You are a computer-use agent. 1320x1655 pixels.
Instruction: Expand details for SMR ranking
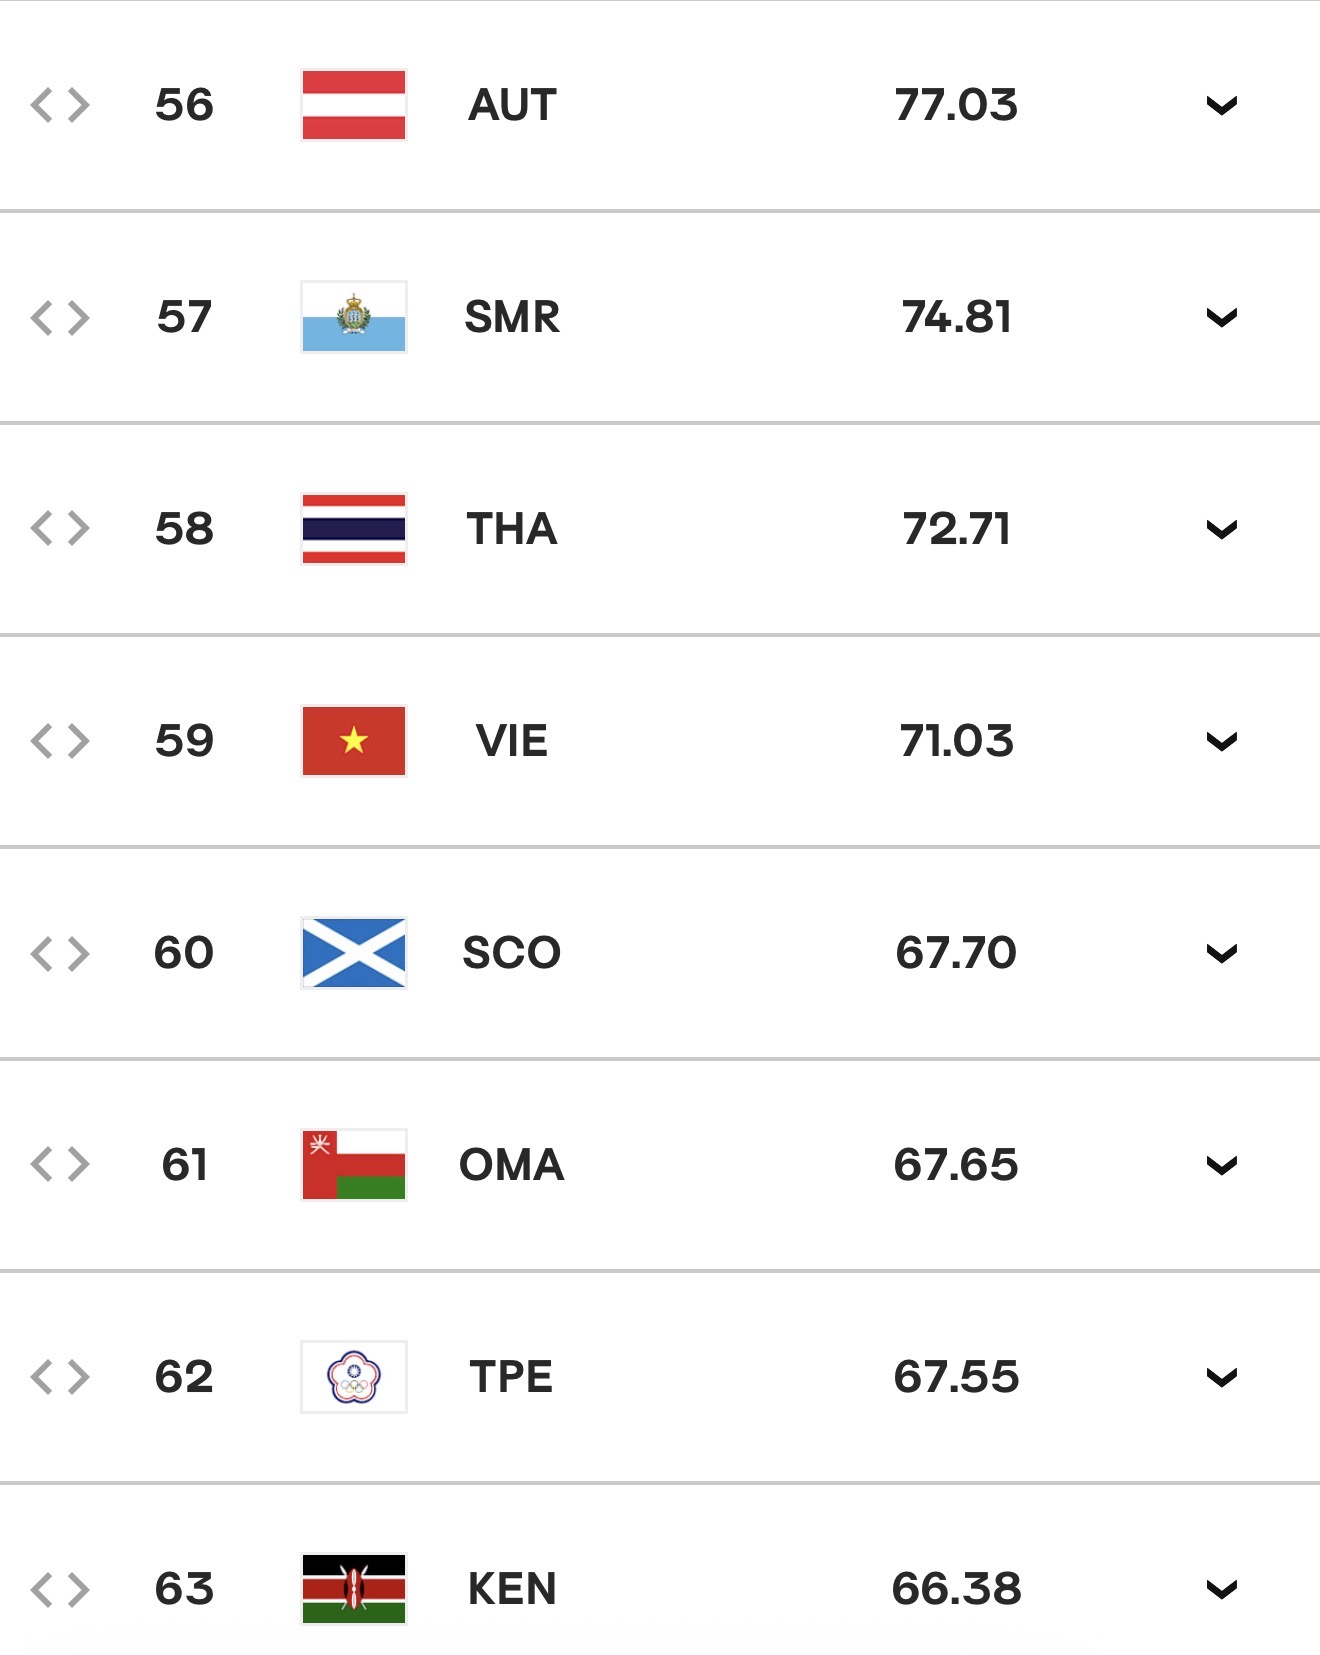click(1222, 317)
